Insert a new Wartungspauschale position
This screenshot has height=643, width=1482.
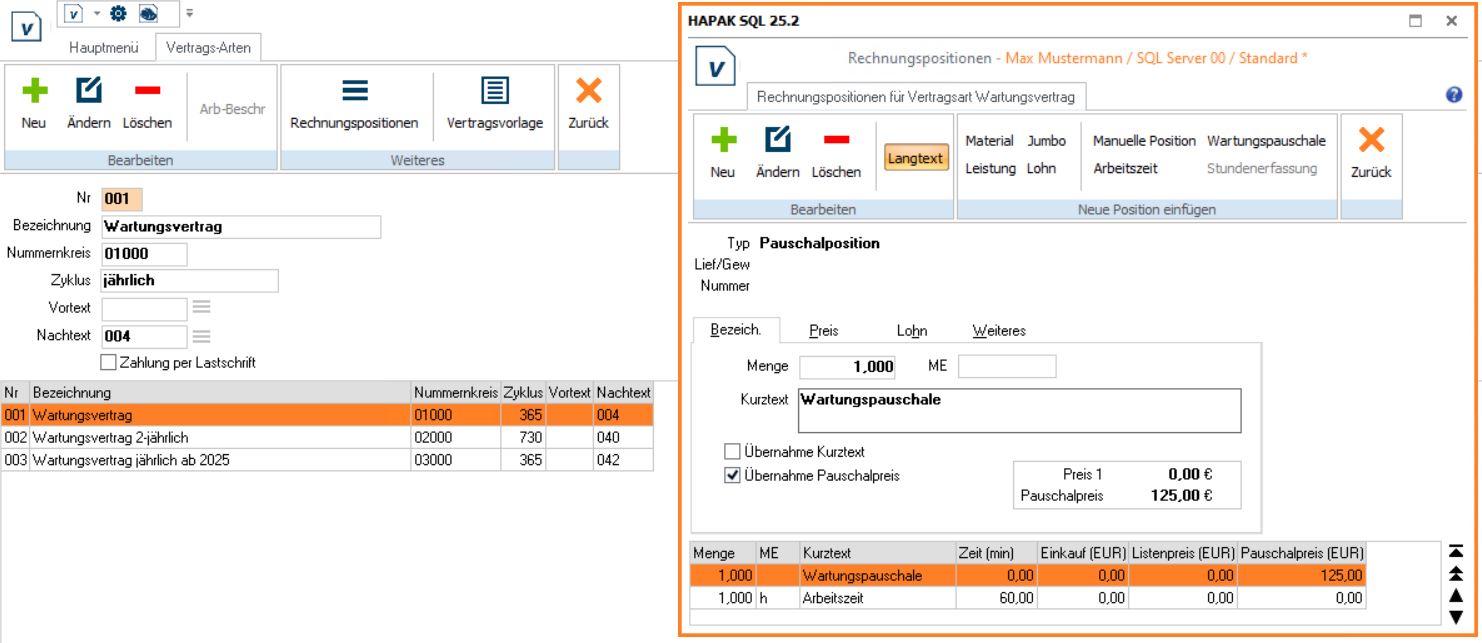[x=1265, y=141]
